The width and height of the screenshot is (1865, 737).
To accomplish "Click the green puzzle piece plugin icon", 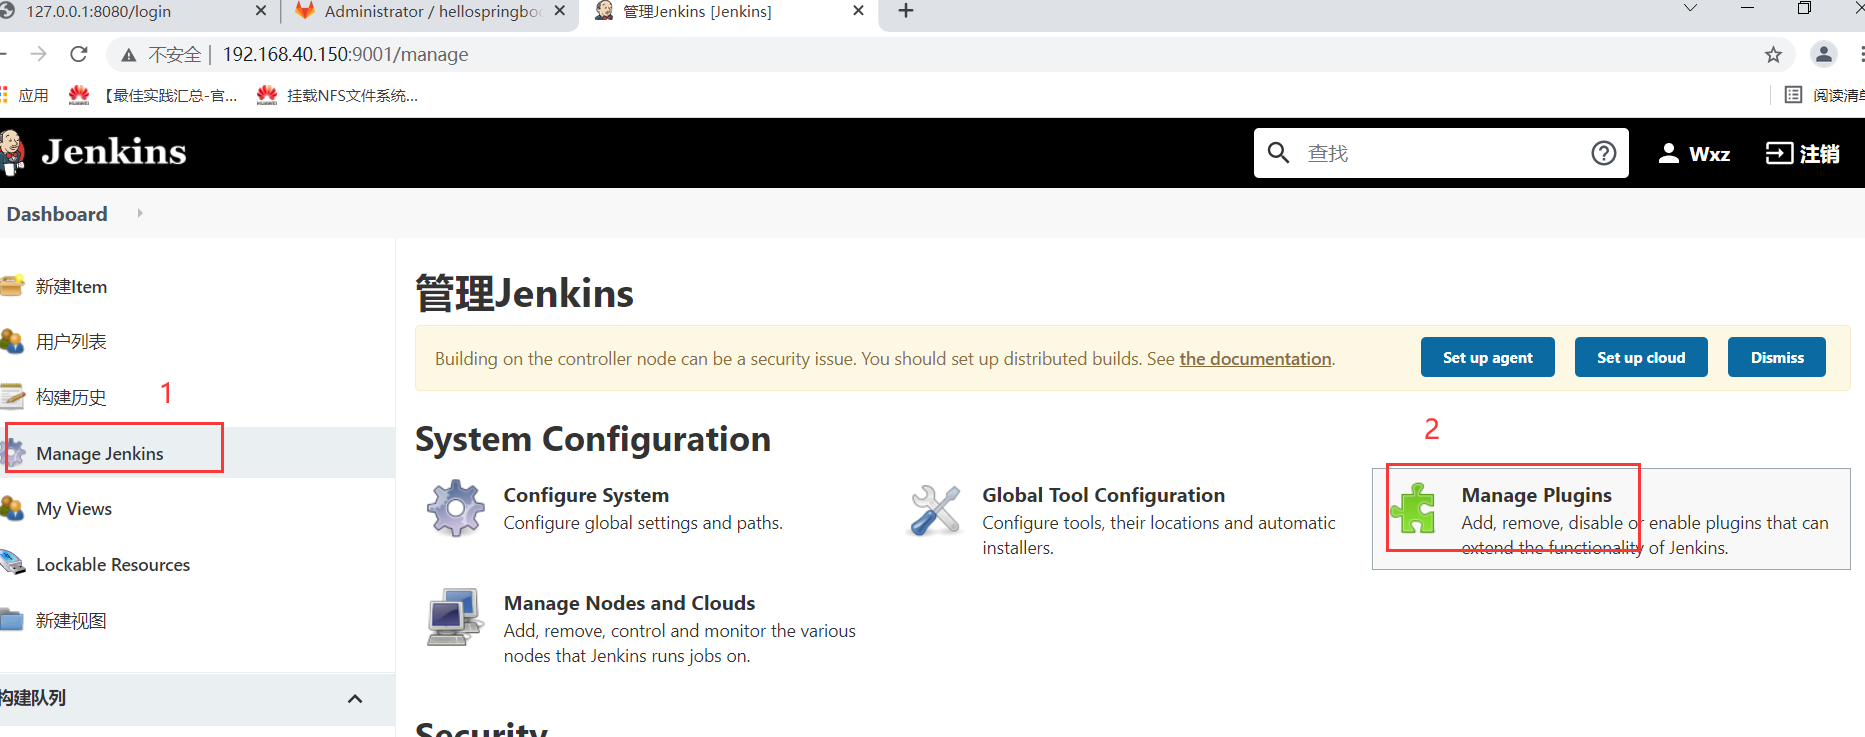I will (x=1414, y=508).
